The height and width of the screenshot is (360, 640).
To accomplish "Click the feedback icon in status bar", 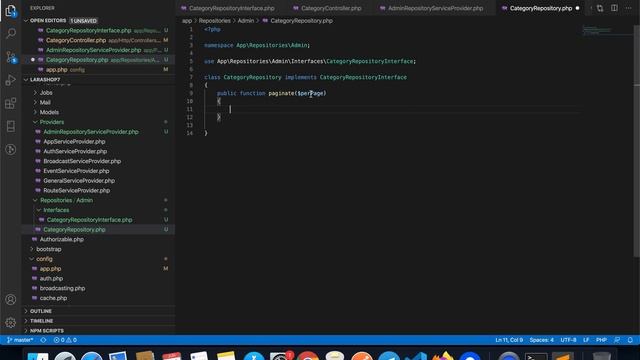I will (x=617, y=340).
